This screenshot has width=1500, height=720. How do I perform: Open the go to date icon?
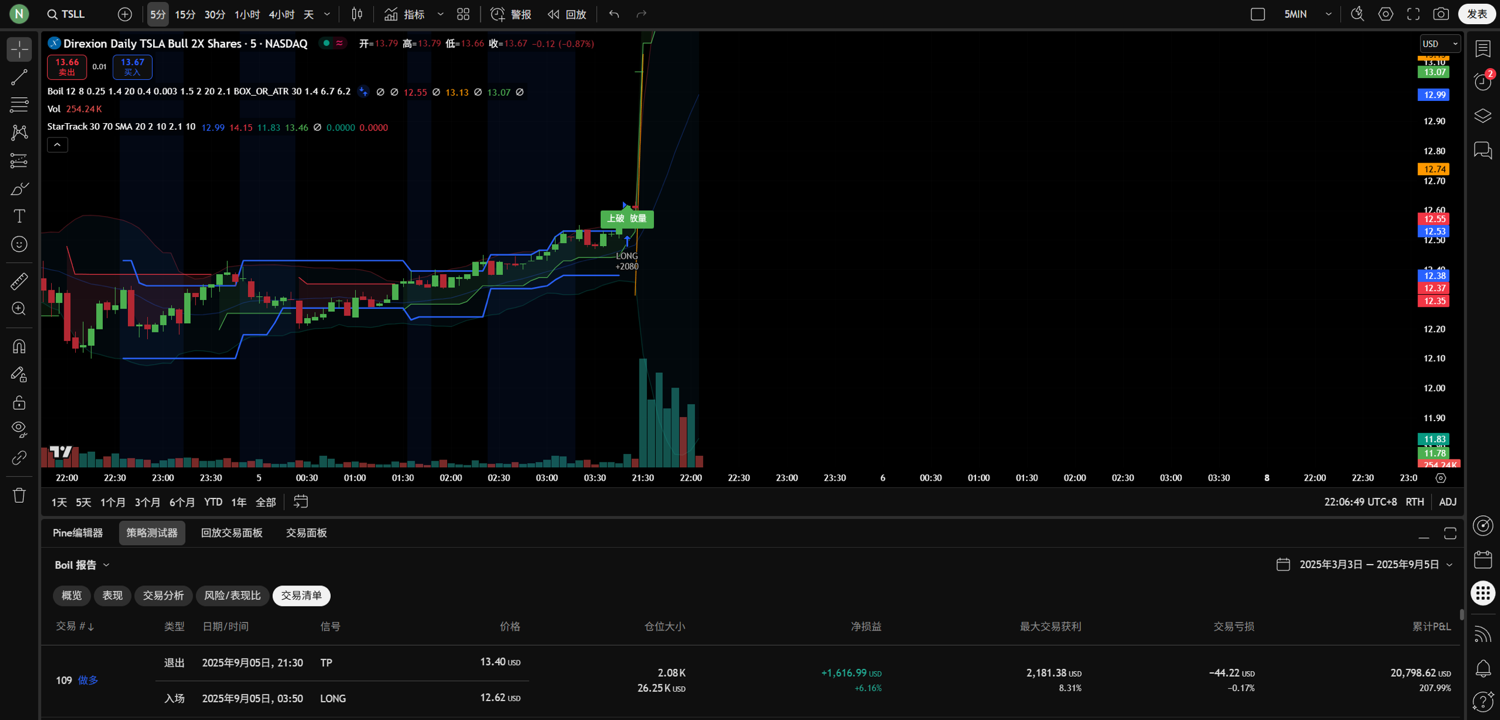pos(301,502)
